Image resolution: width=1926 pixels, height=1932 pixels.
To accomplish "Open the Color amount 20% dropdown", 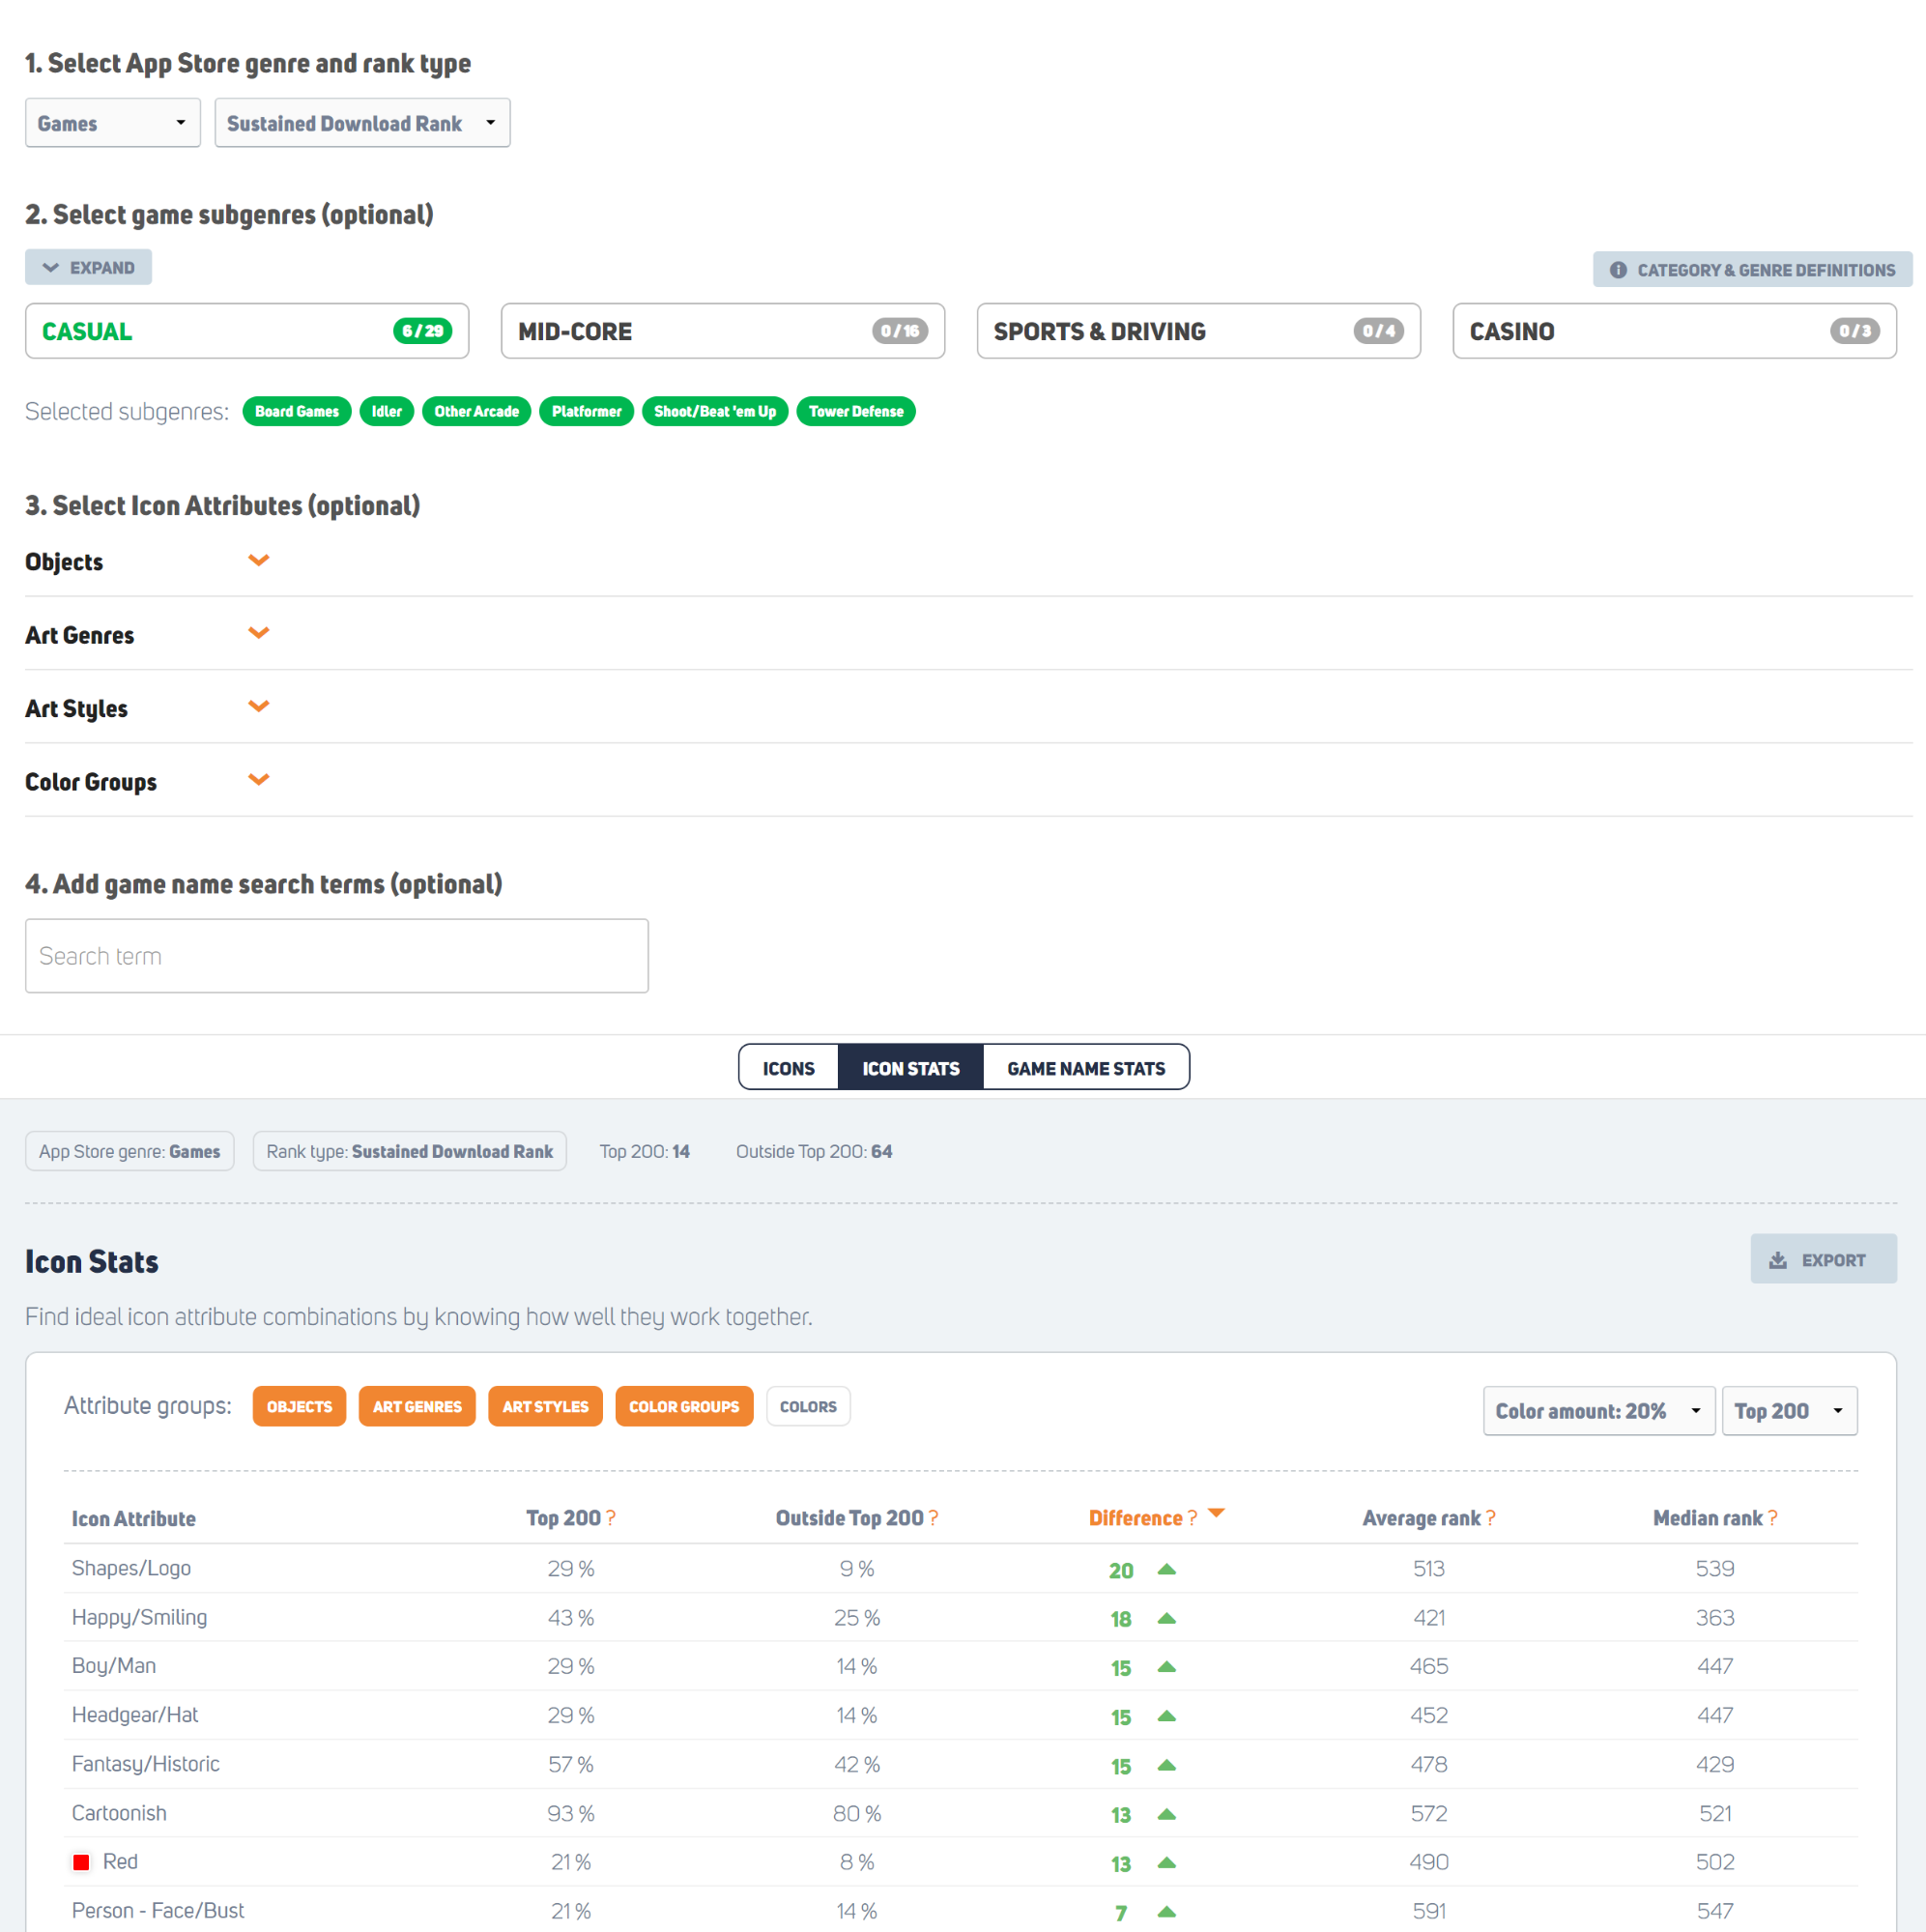I will click(x=1597, y=1410).
